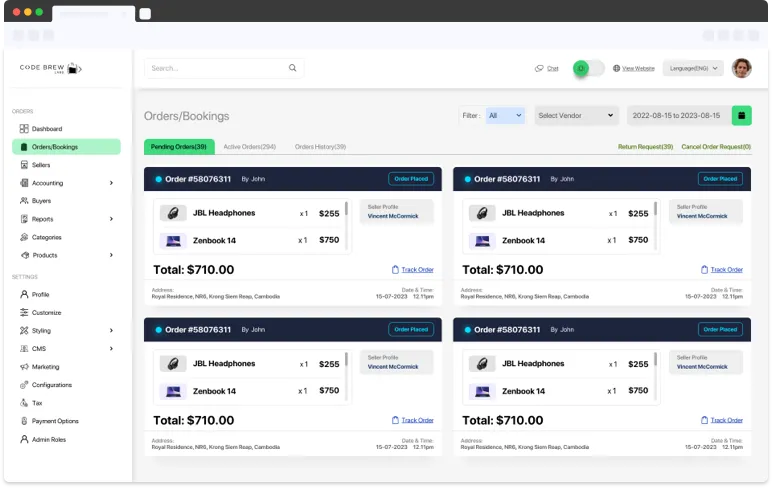This screenshot has width=772, height=488.
Task: Click the Marketing megaphone icon
Action: pyautogui.click(x=24, y=367)
